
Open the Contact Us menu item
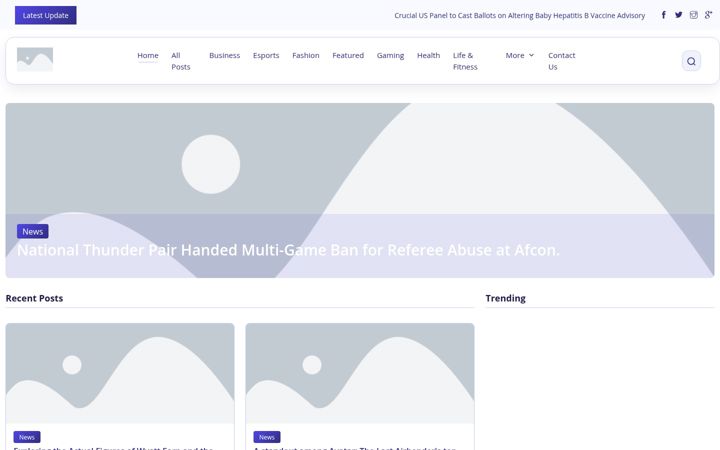coord(562,61)
